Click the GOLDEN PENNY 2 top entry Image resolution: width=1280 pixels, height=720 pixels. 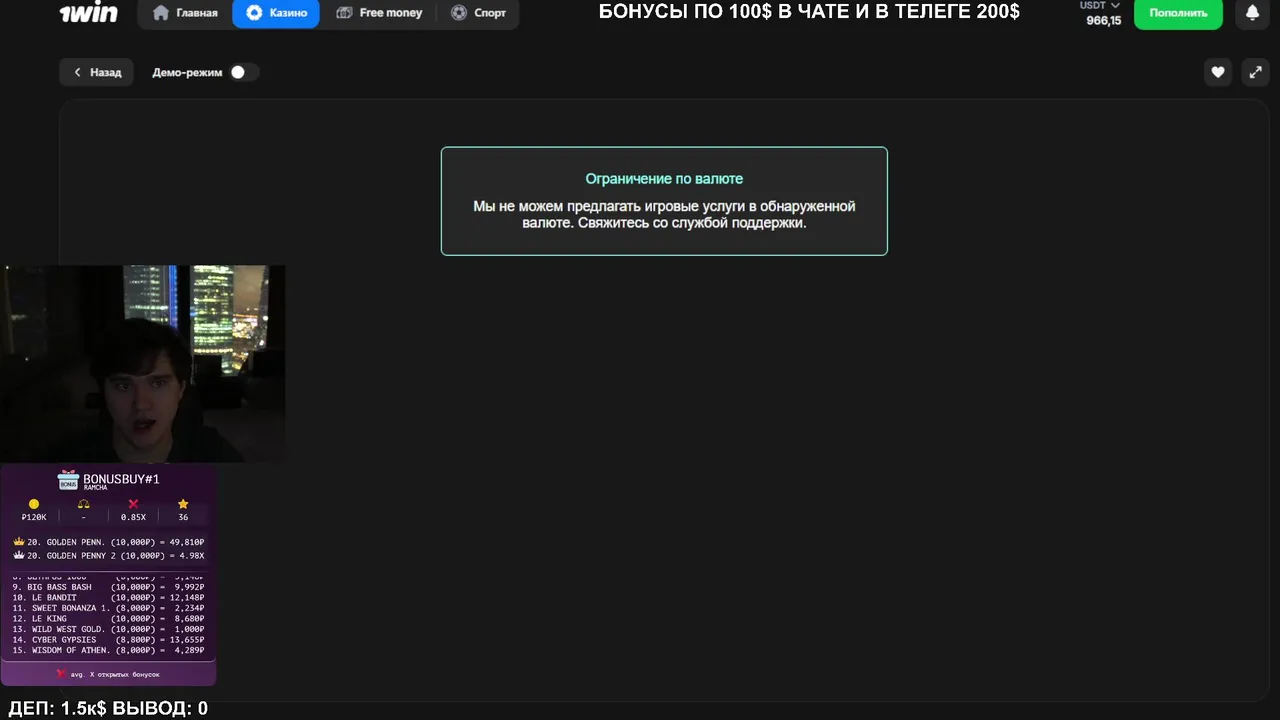click(108, 555)
